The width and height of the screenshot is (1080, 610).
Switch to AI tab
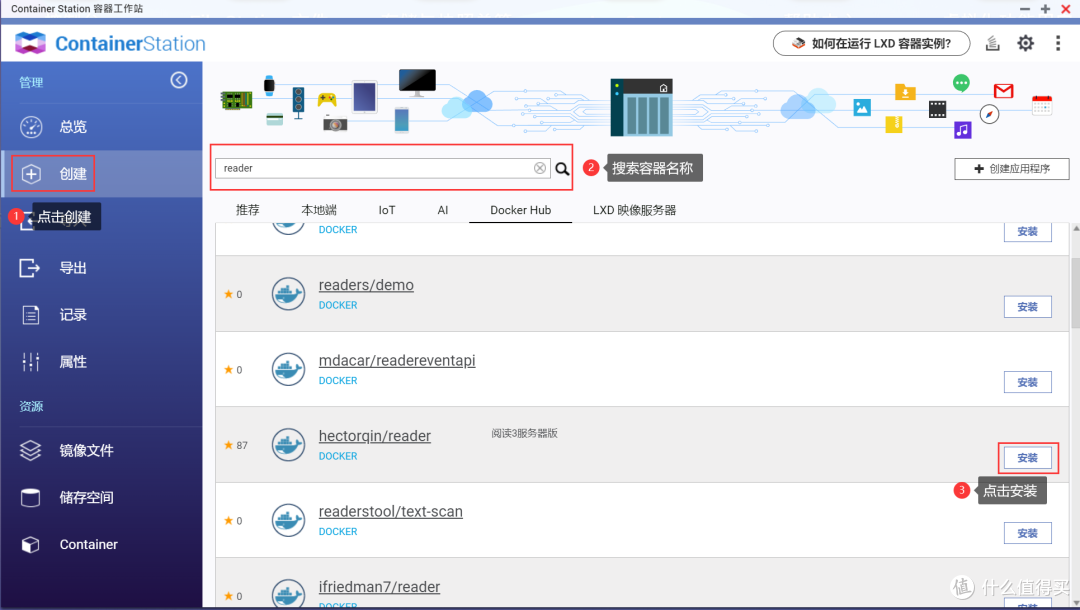pos(443,210)
